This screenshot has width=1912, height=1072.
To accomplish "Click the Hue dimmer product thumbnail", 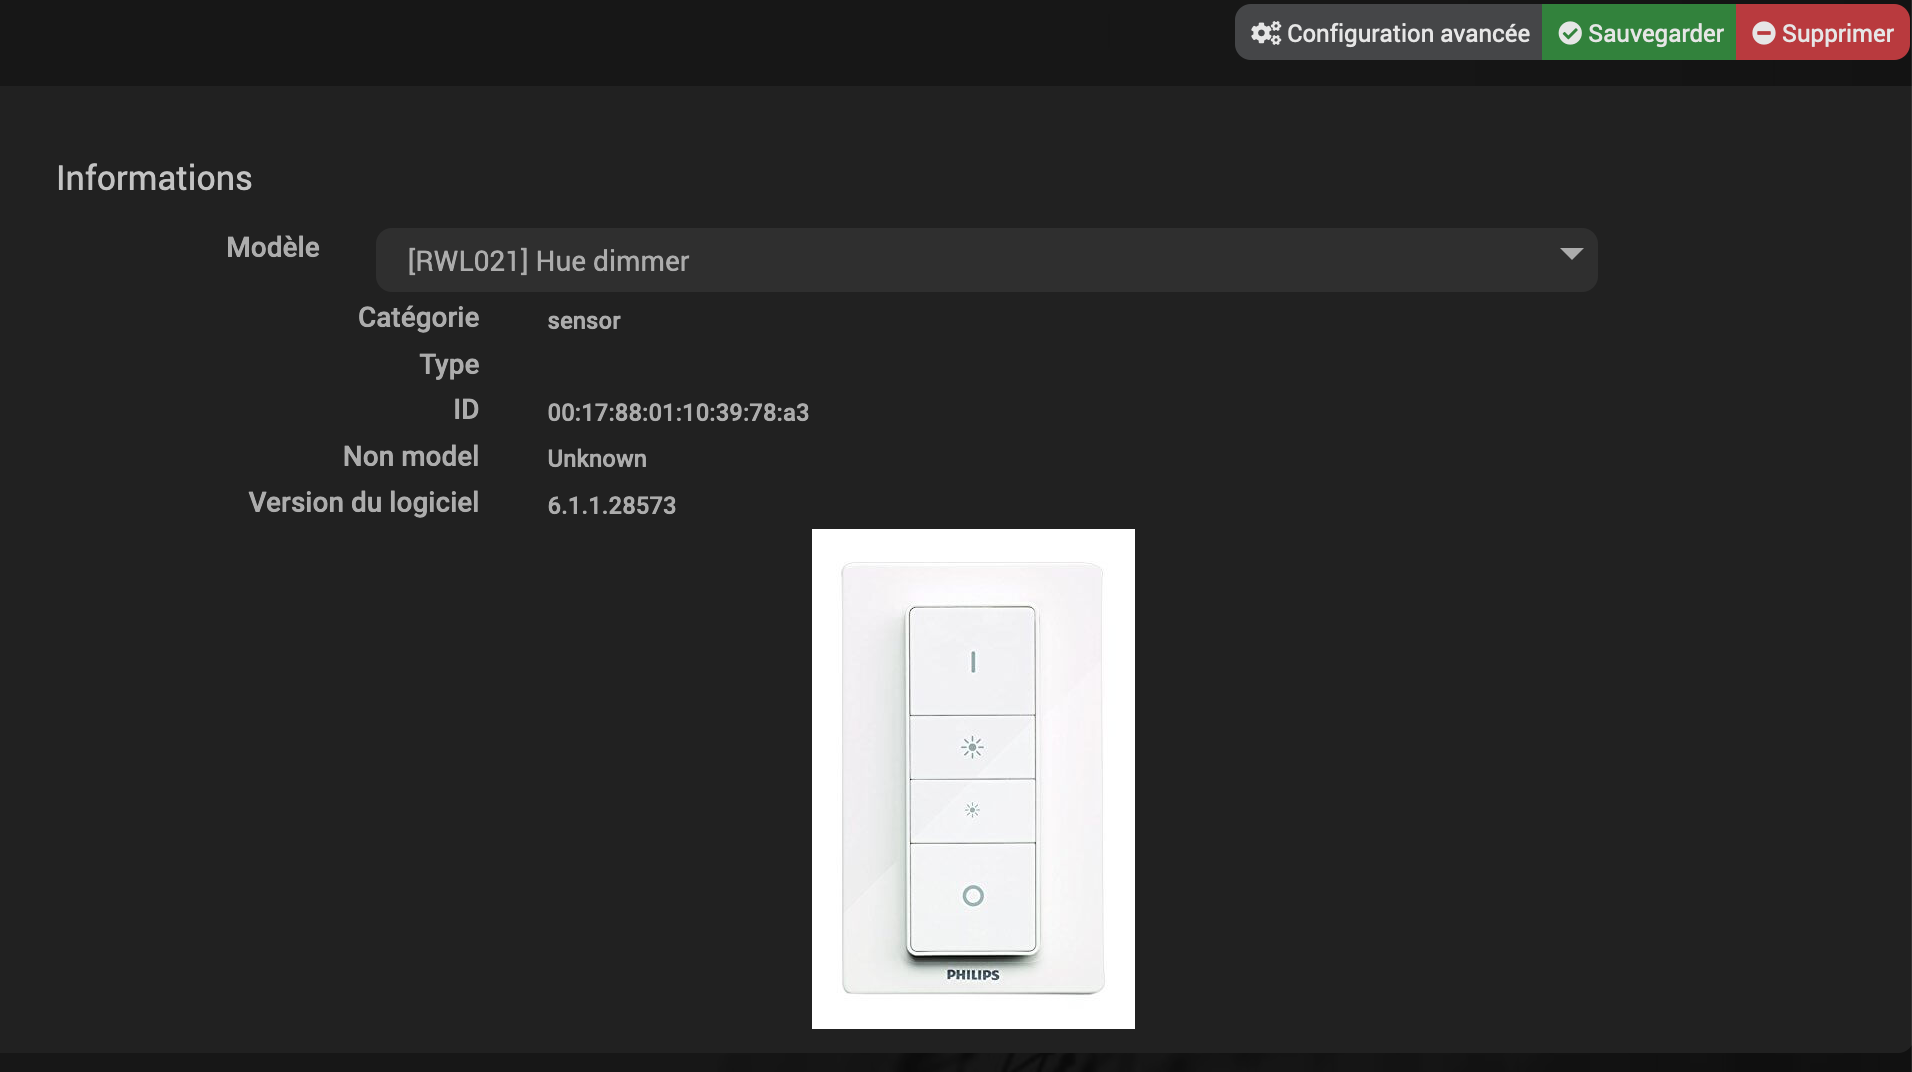I will pyautogui.click(x=973, y=778).
